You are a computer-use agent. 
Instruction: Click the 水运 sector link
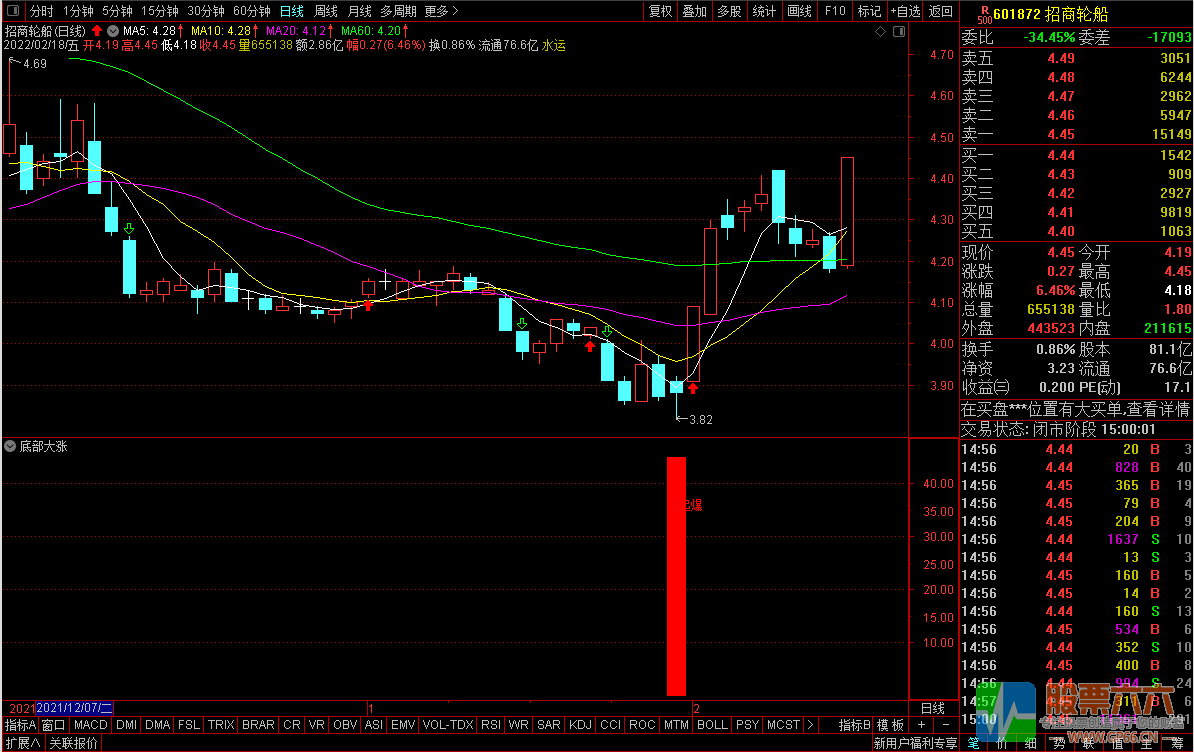(x=554, y=45)
